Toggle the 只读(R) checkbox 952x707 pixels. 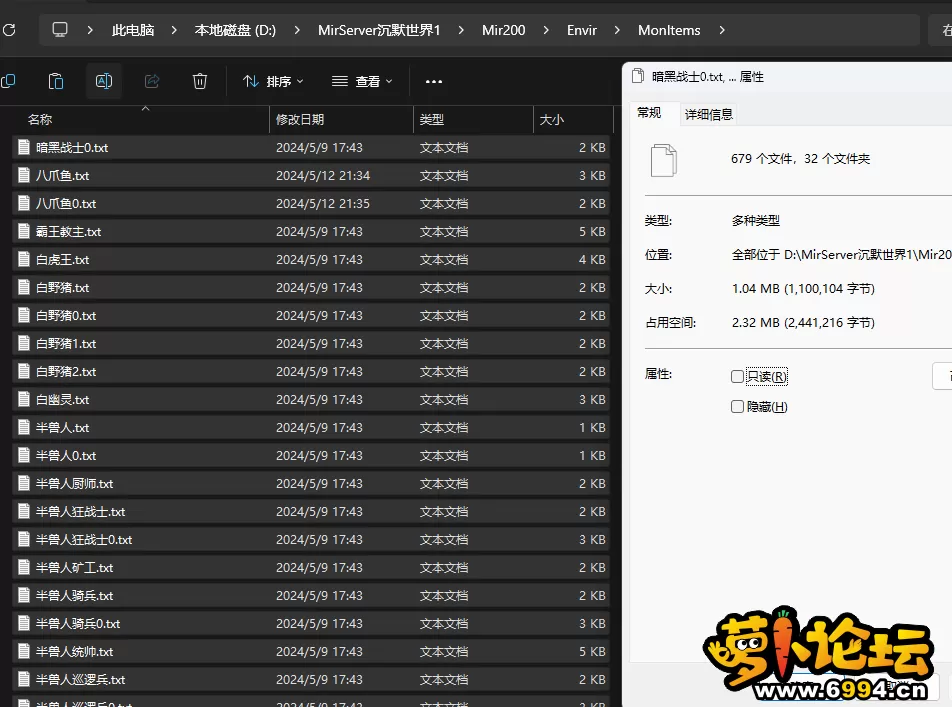pyautogui.click(x=737, y=377)
